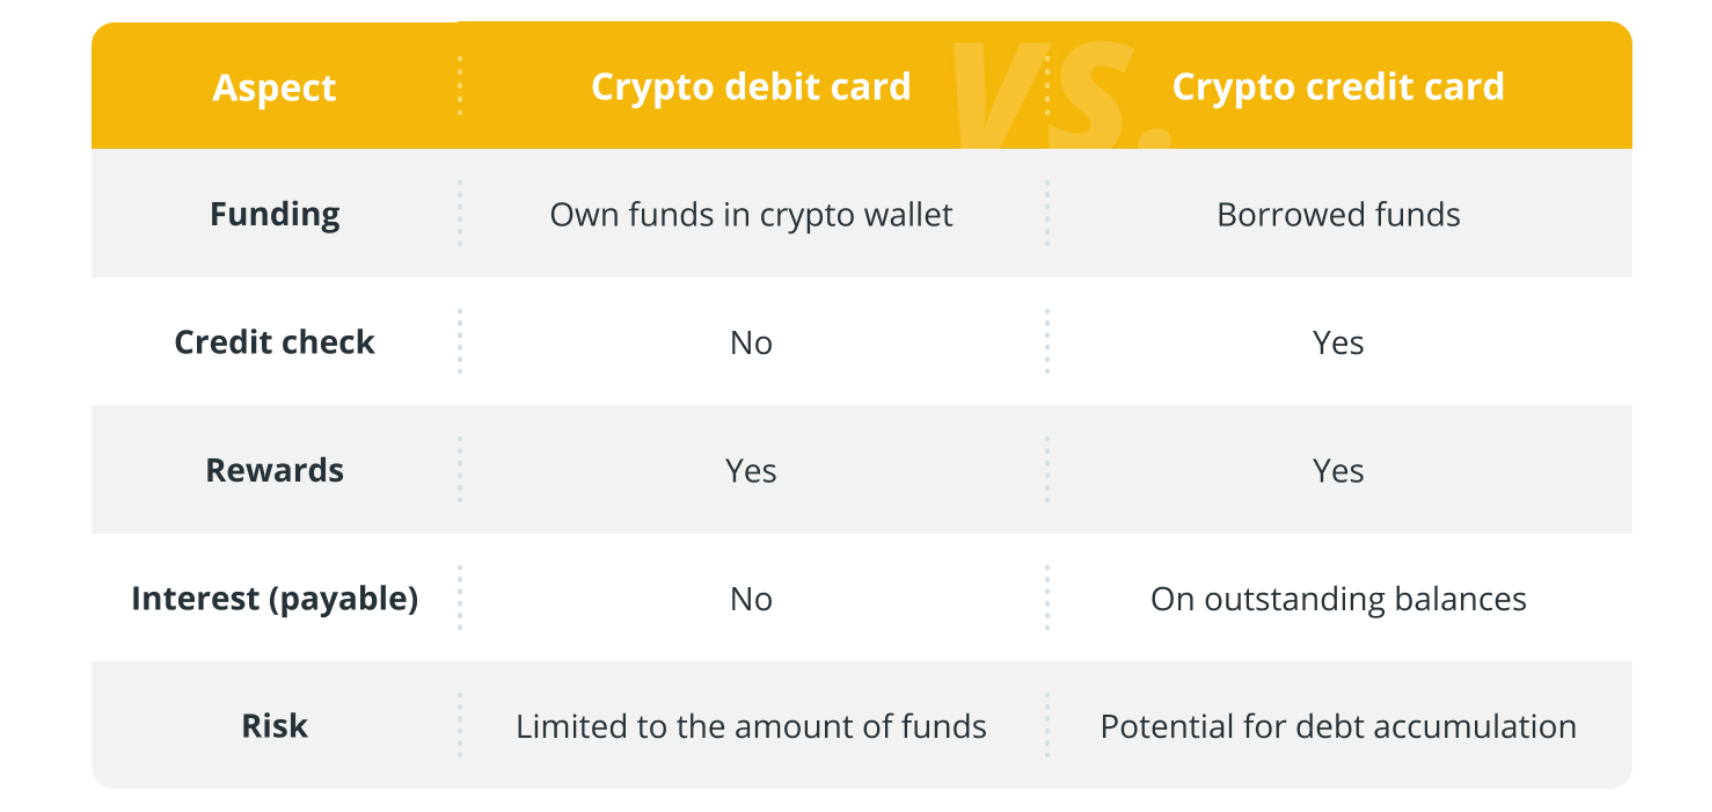This screenshot has height=812, width=1712.
Task: Click 'Potential for debt accumulation' cell
Action: point(1337,727)
